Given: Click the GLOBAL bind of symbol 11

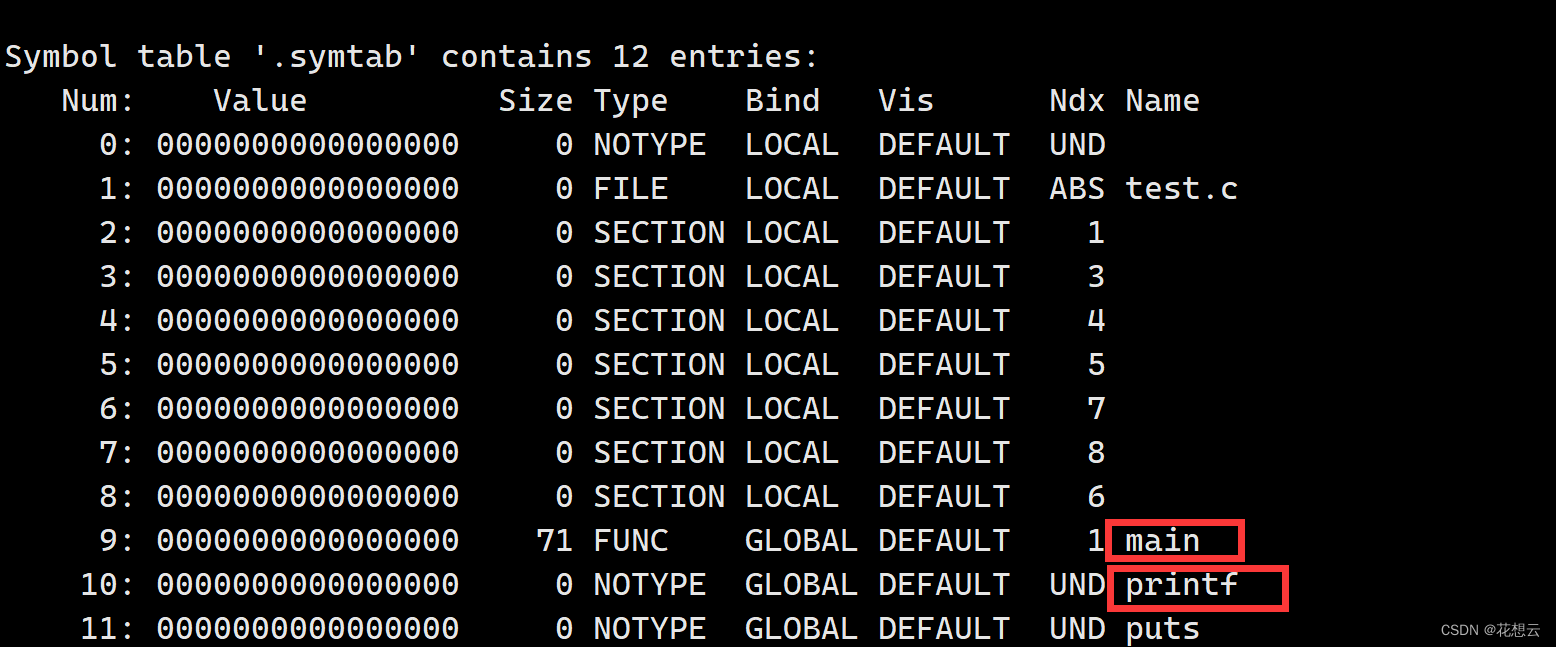Looking at the screenshot, I should pyautogui.click(x=801, y=629).
